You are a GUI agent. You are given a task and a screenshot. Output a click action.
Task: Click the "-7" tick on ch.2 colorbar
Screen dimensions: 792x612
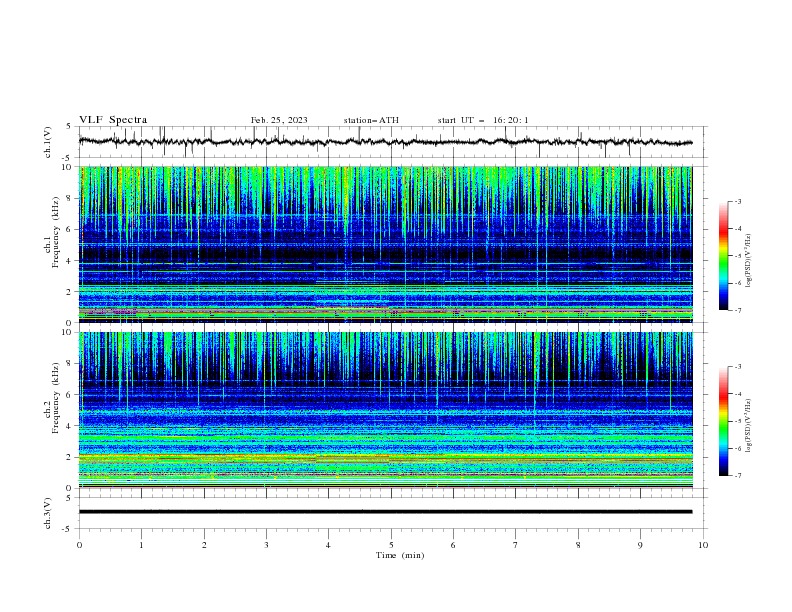pos(737,476)
